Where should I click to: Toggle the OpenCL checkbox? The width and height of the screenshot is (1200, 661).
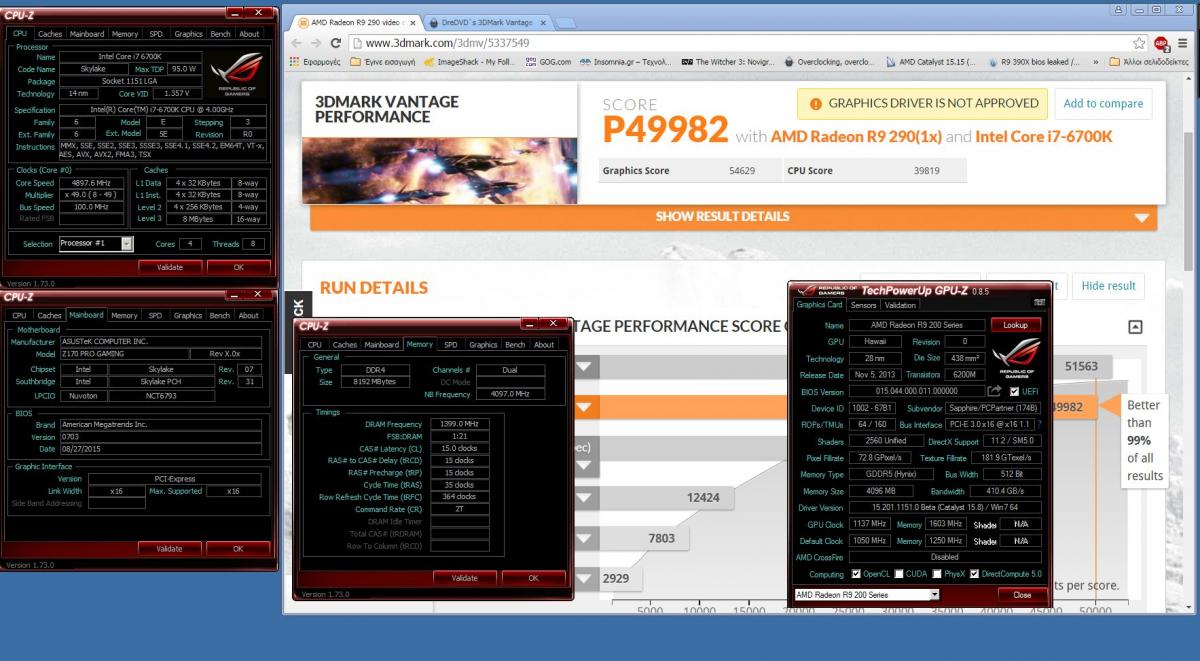click(856, 574)
